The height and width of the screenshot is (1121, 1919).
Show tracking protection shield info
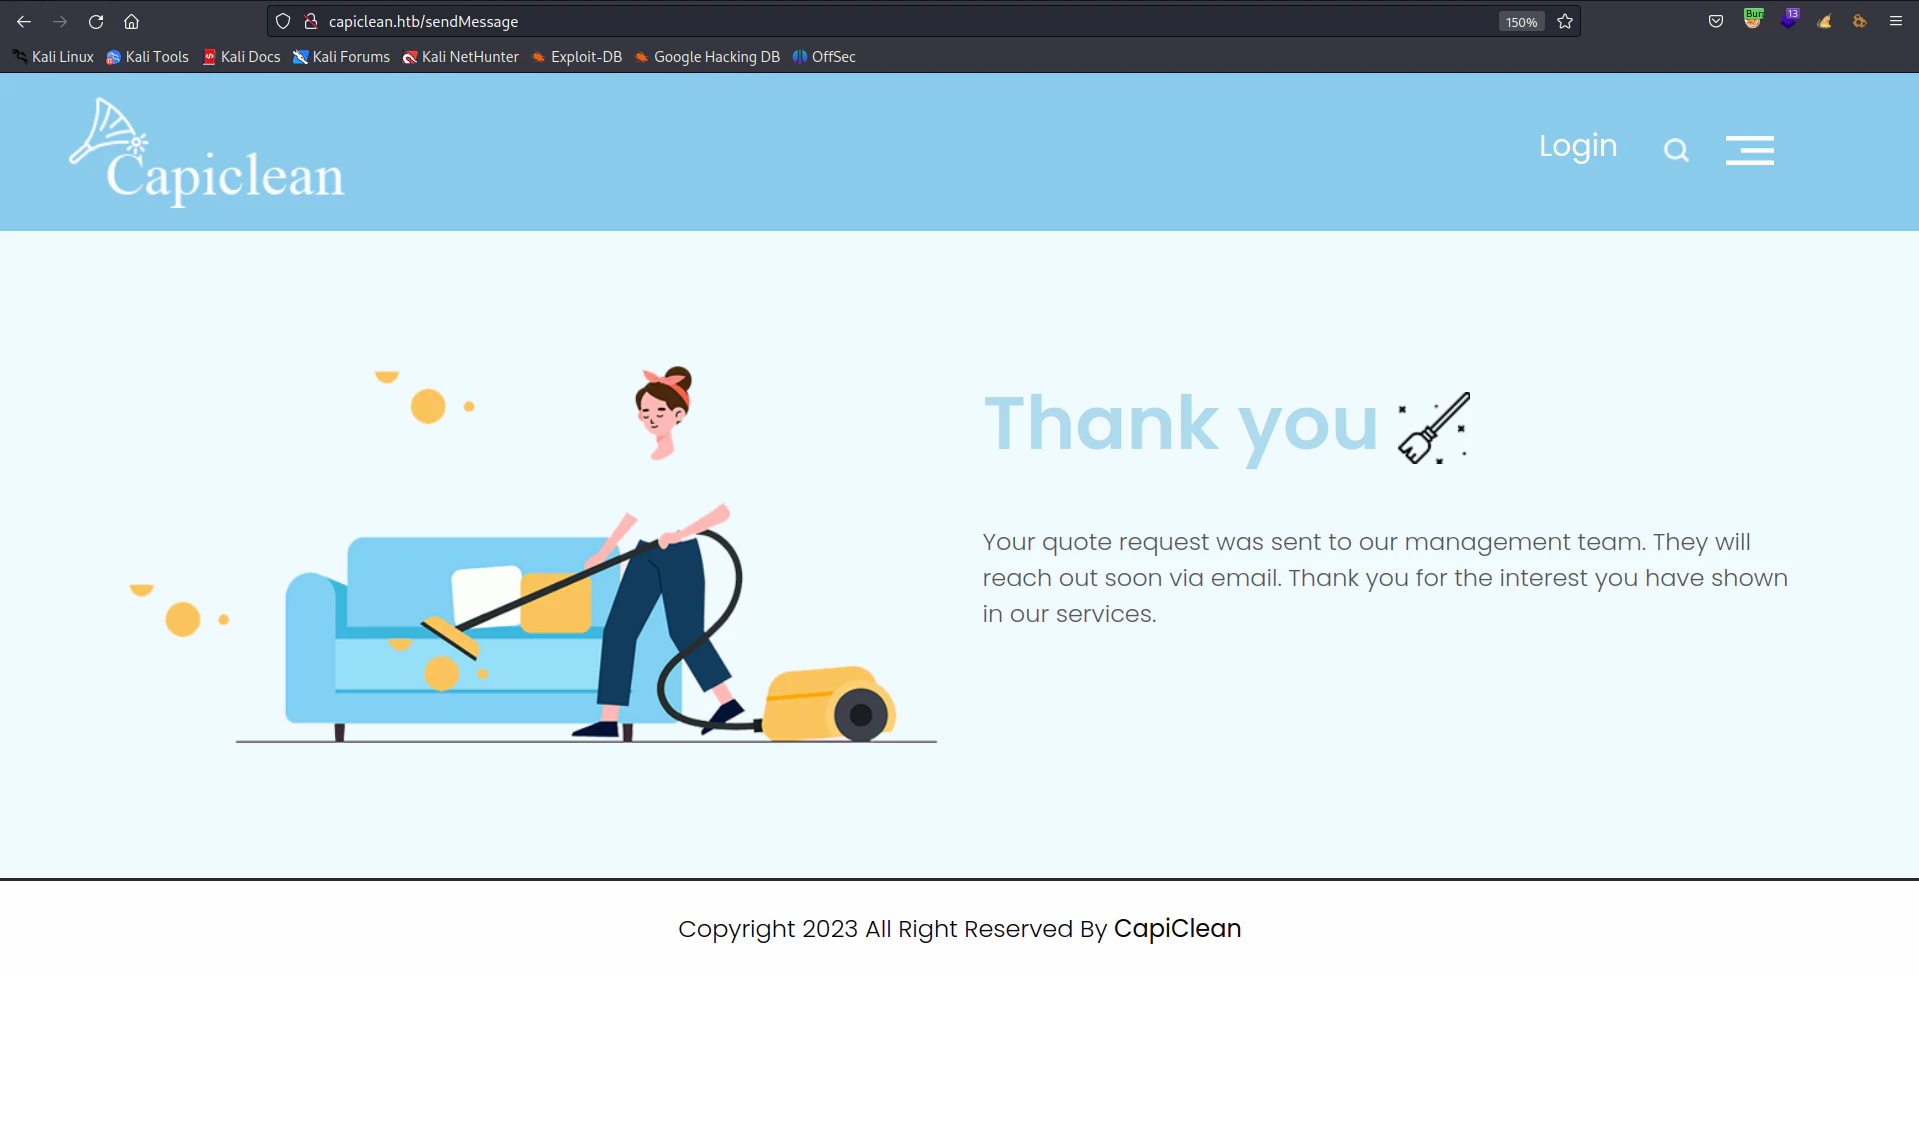[283, 21]
